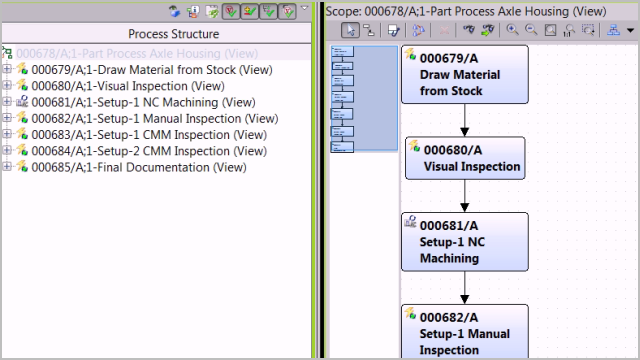
Task: Click the blue box with green arrow toolbar icon
Action: (175, 11)
